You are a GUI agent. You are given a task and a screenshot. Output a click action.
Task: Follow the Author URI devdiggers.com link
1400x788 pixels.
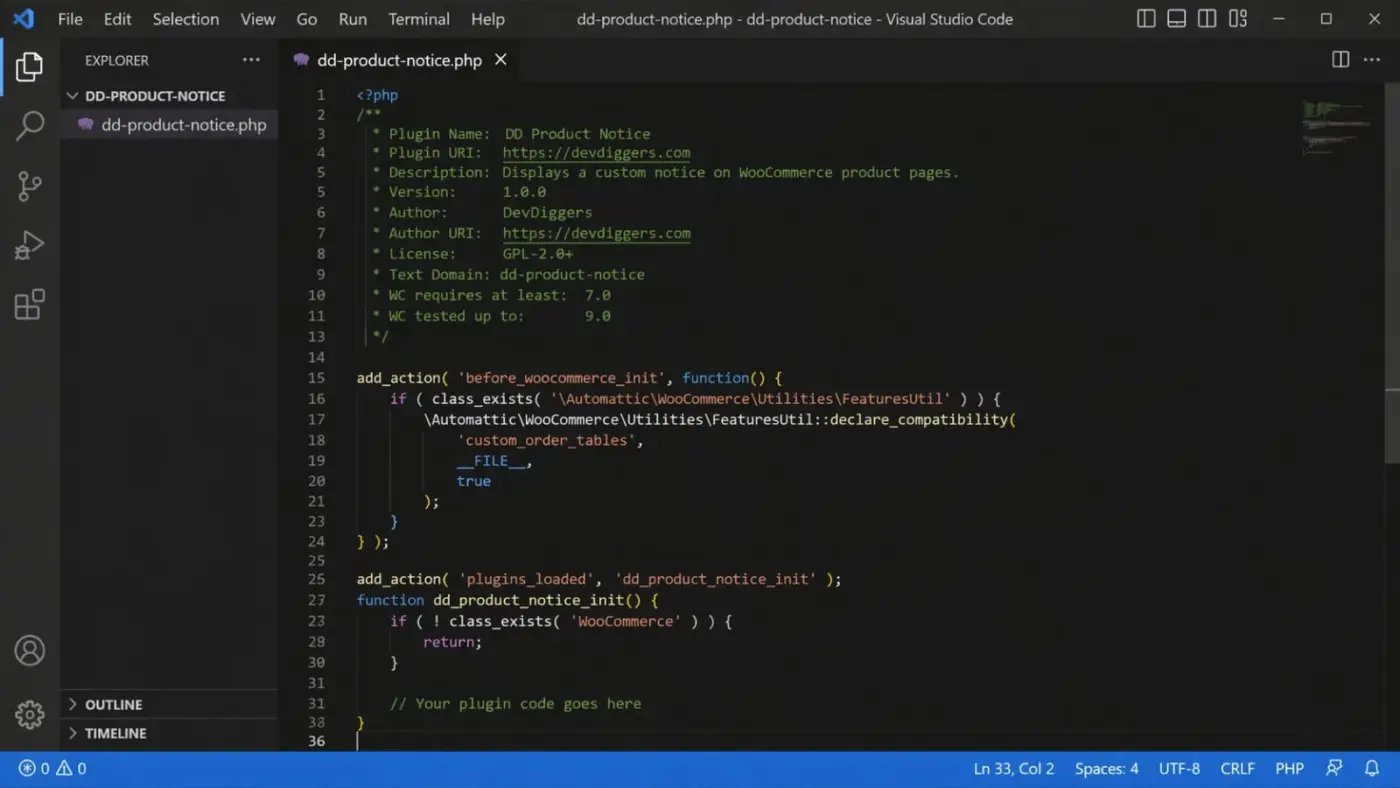click(596, 233)
